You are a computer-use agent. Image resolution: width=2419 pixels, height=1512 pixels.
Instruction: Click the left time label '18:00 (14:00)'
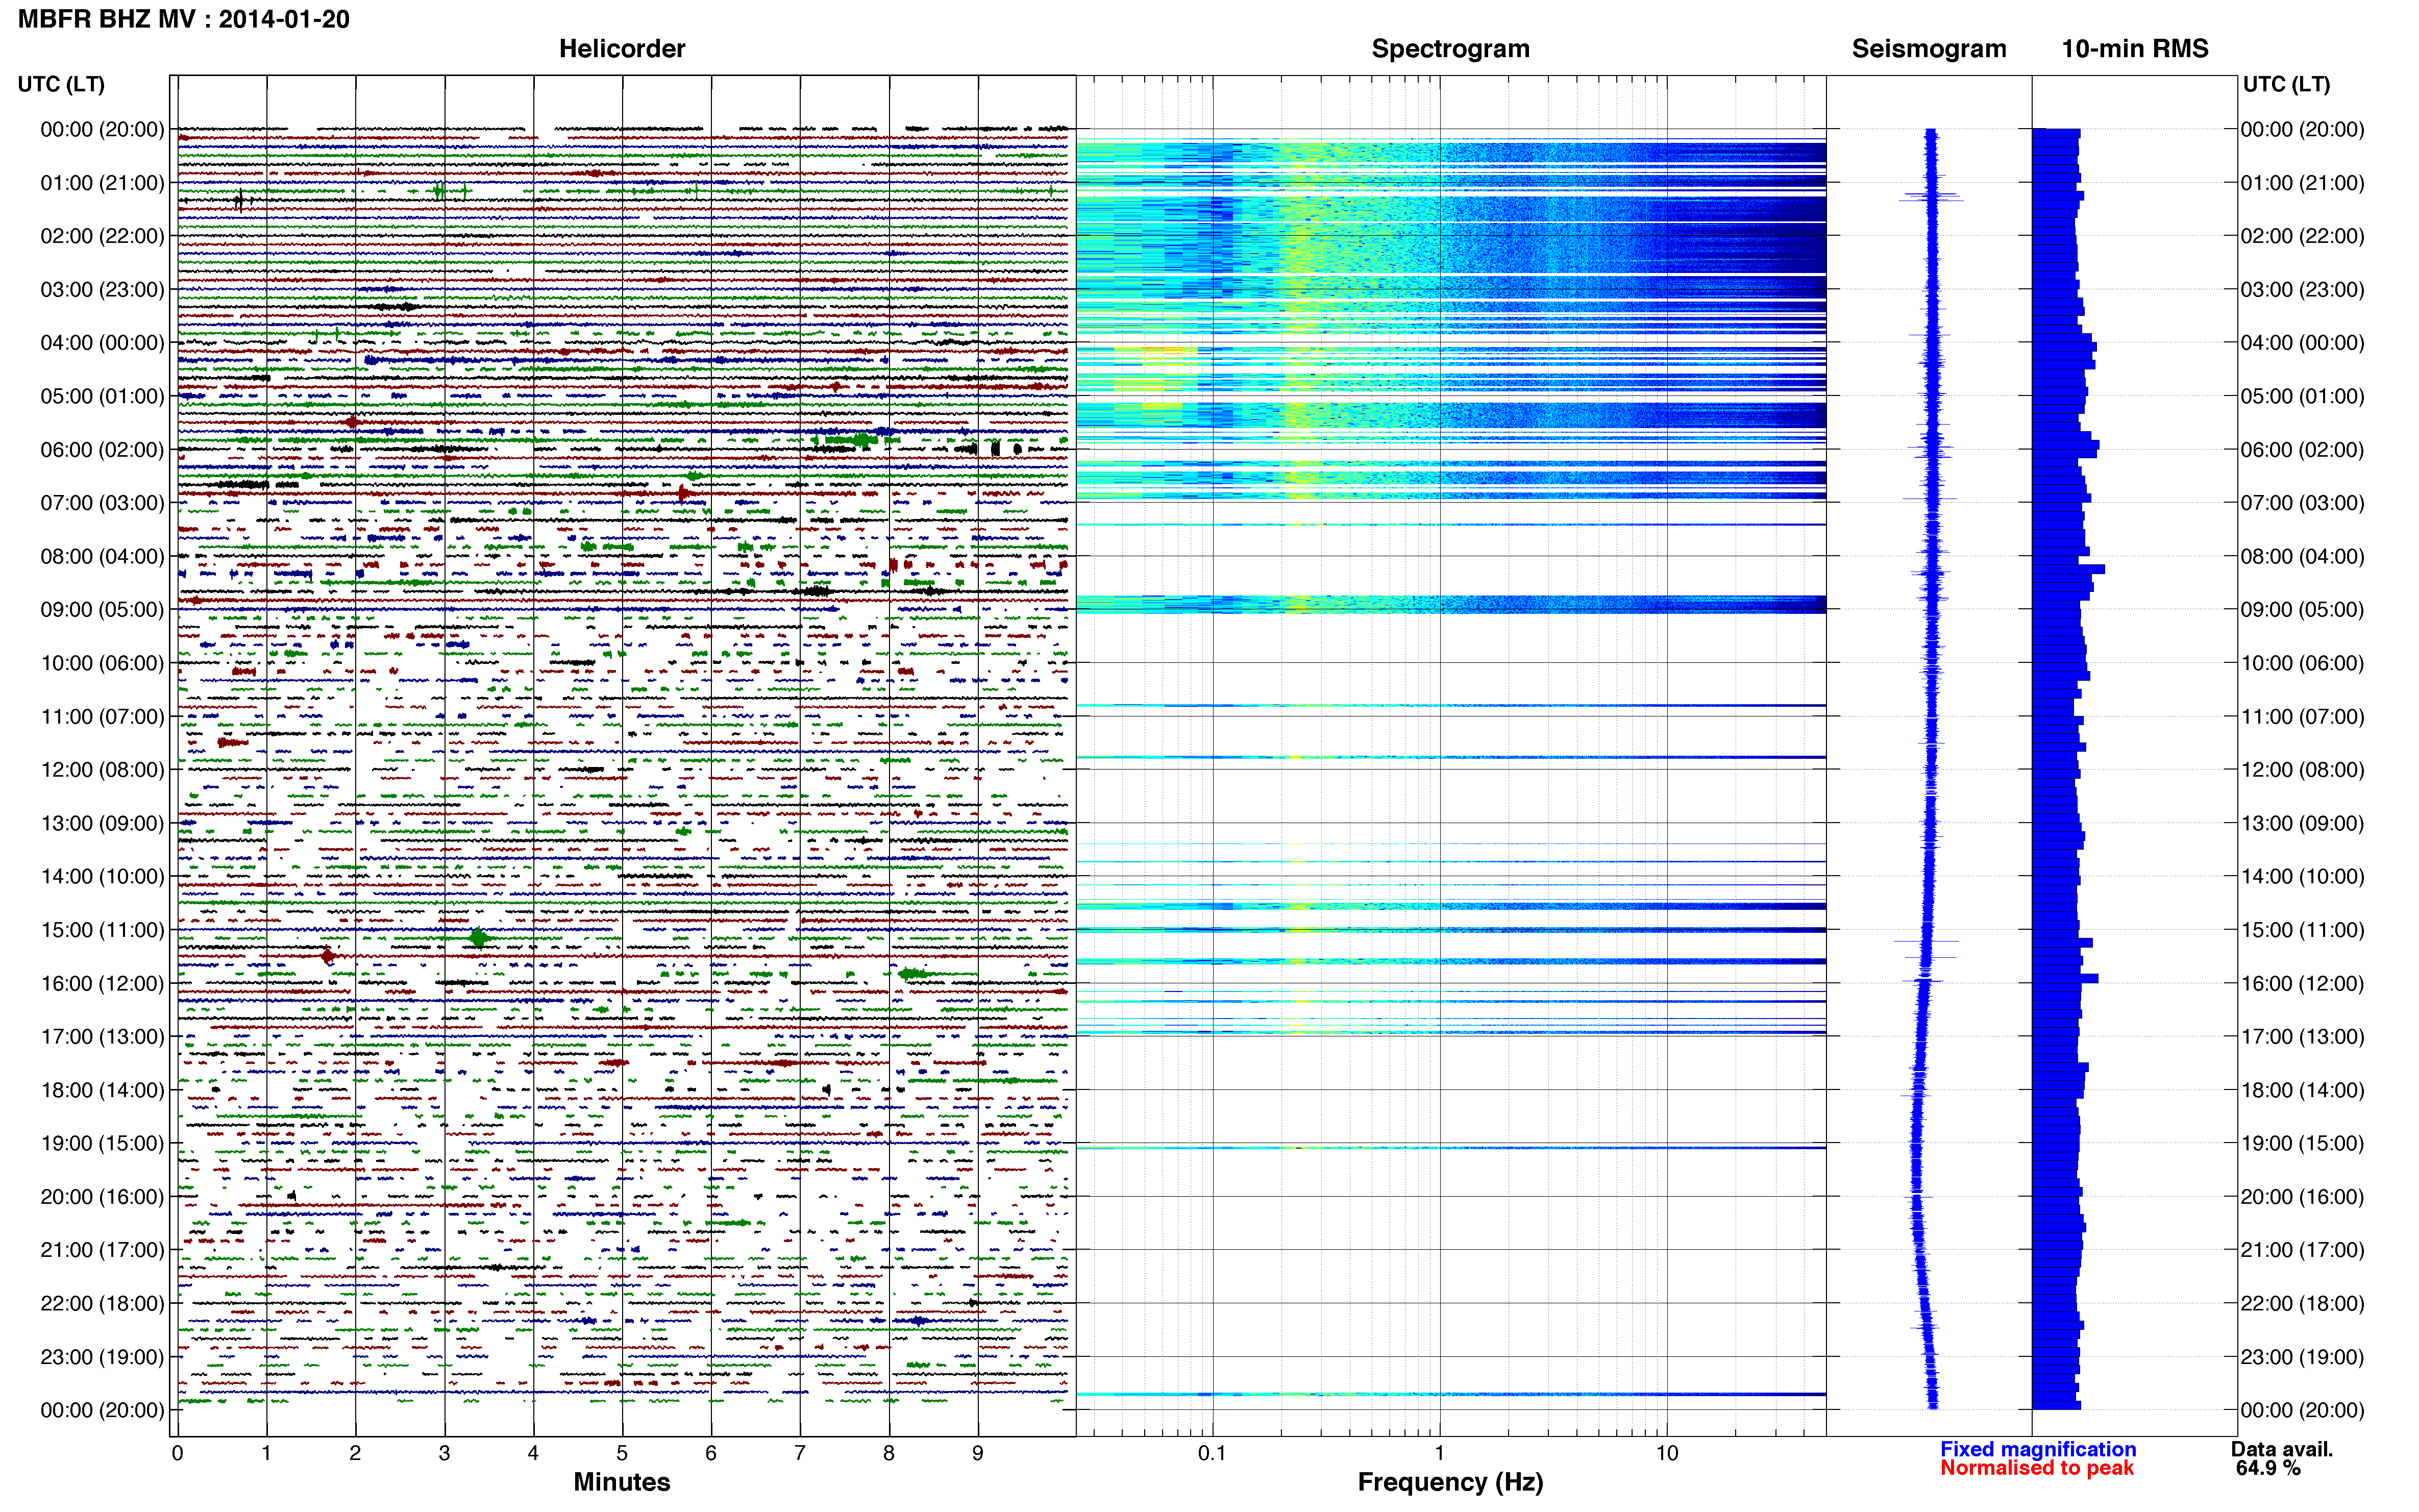point(102,1090)
